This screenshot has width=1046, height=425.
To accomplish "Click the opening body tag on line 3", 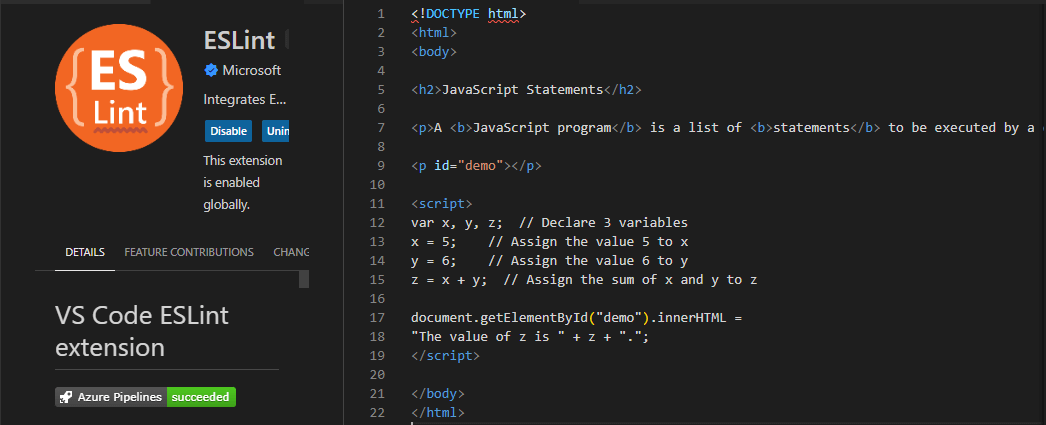I will click(x=434, y=51).
